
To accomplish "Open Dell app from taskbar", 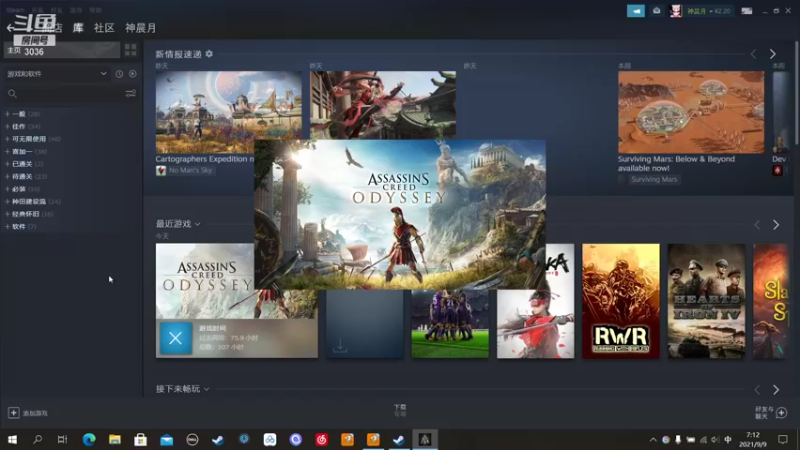I will (x=192, y=439).
